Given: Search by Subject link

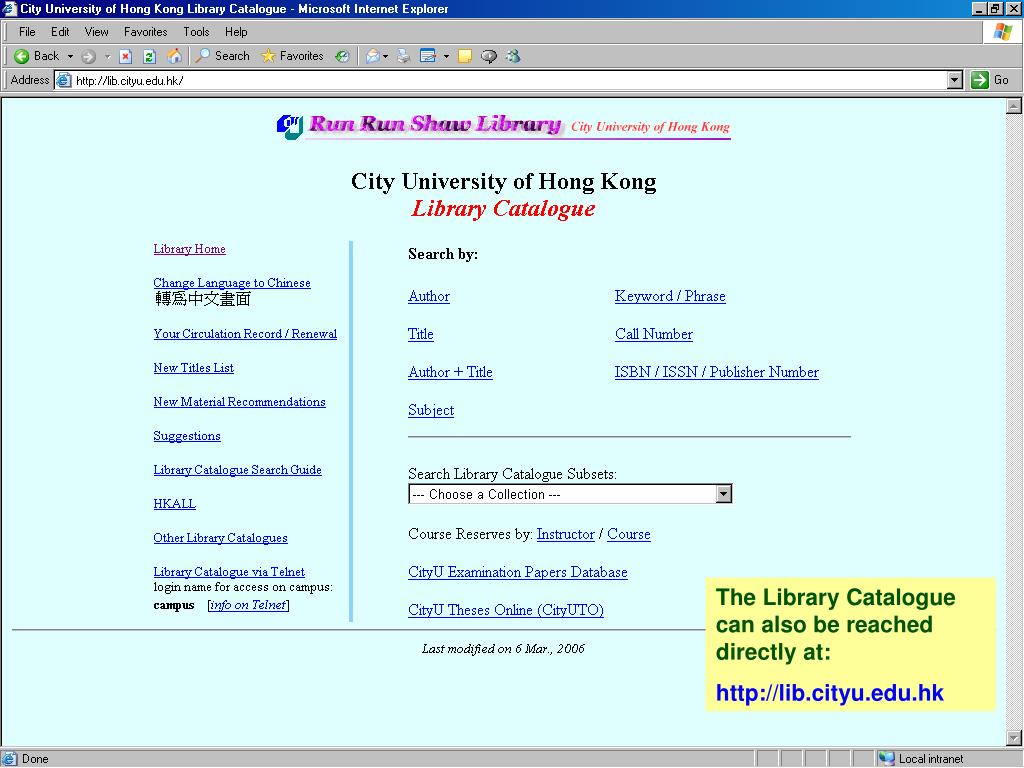Looking at the screenshot, I should pos(430,410).
